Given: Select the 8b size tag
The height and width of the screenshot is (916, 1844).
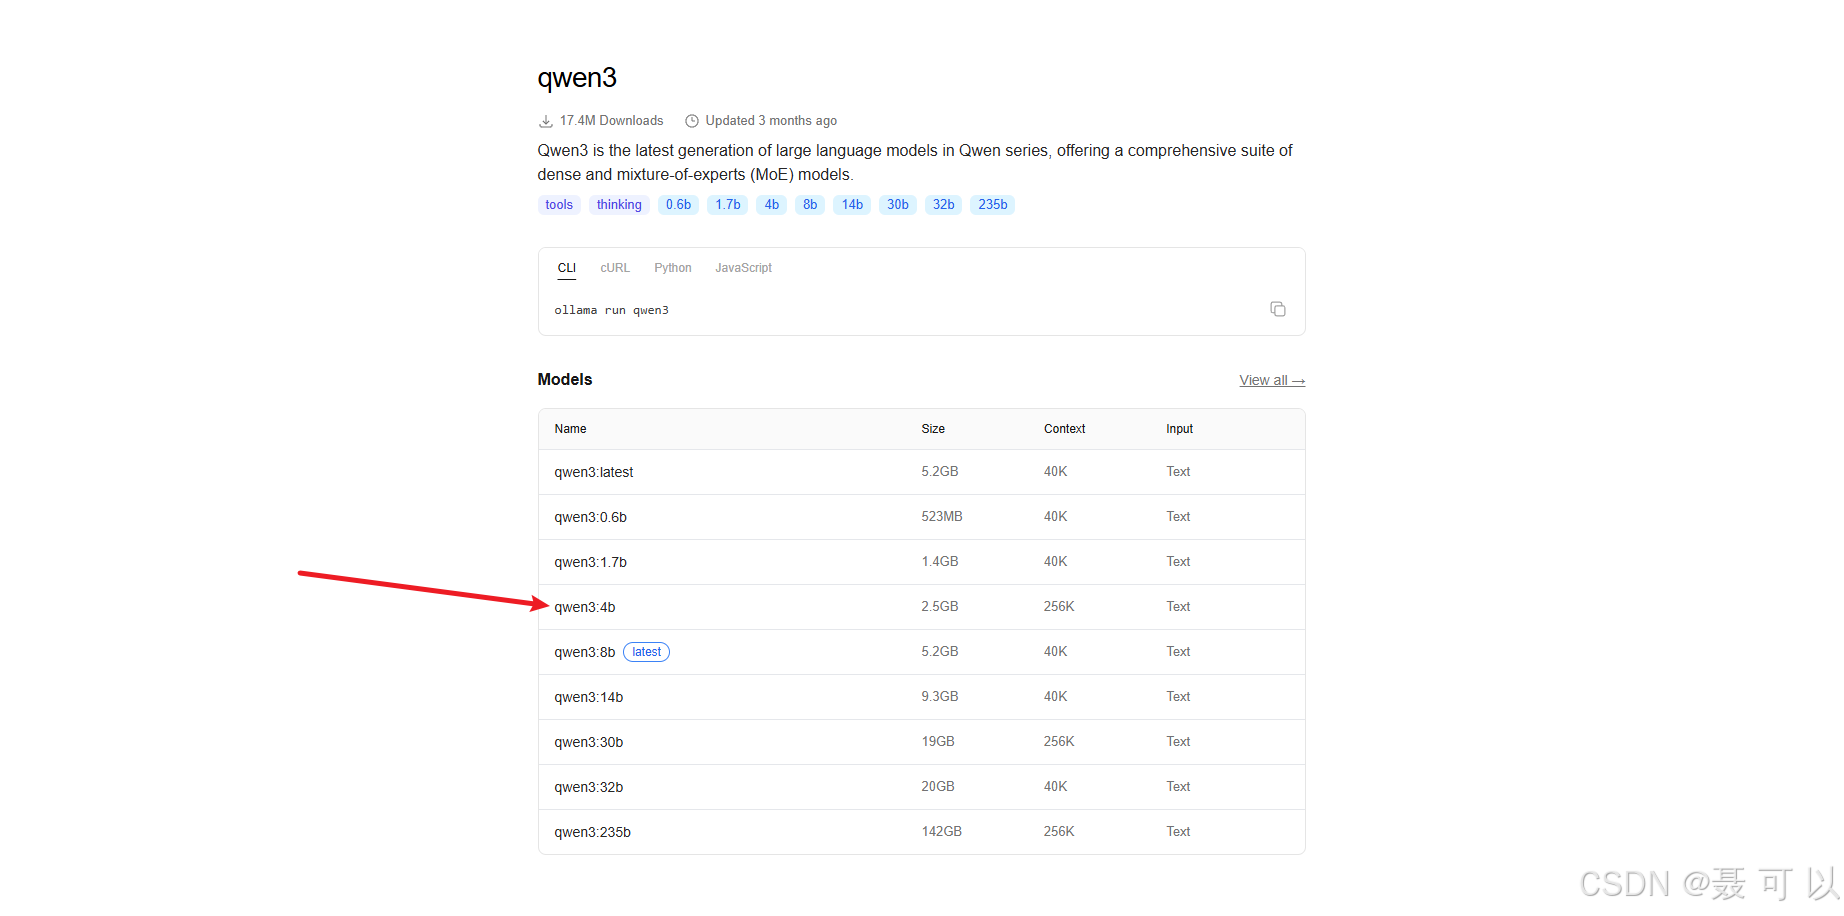Looking at the screenshot, I should pyautogui.click(x=810, y=205).
